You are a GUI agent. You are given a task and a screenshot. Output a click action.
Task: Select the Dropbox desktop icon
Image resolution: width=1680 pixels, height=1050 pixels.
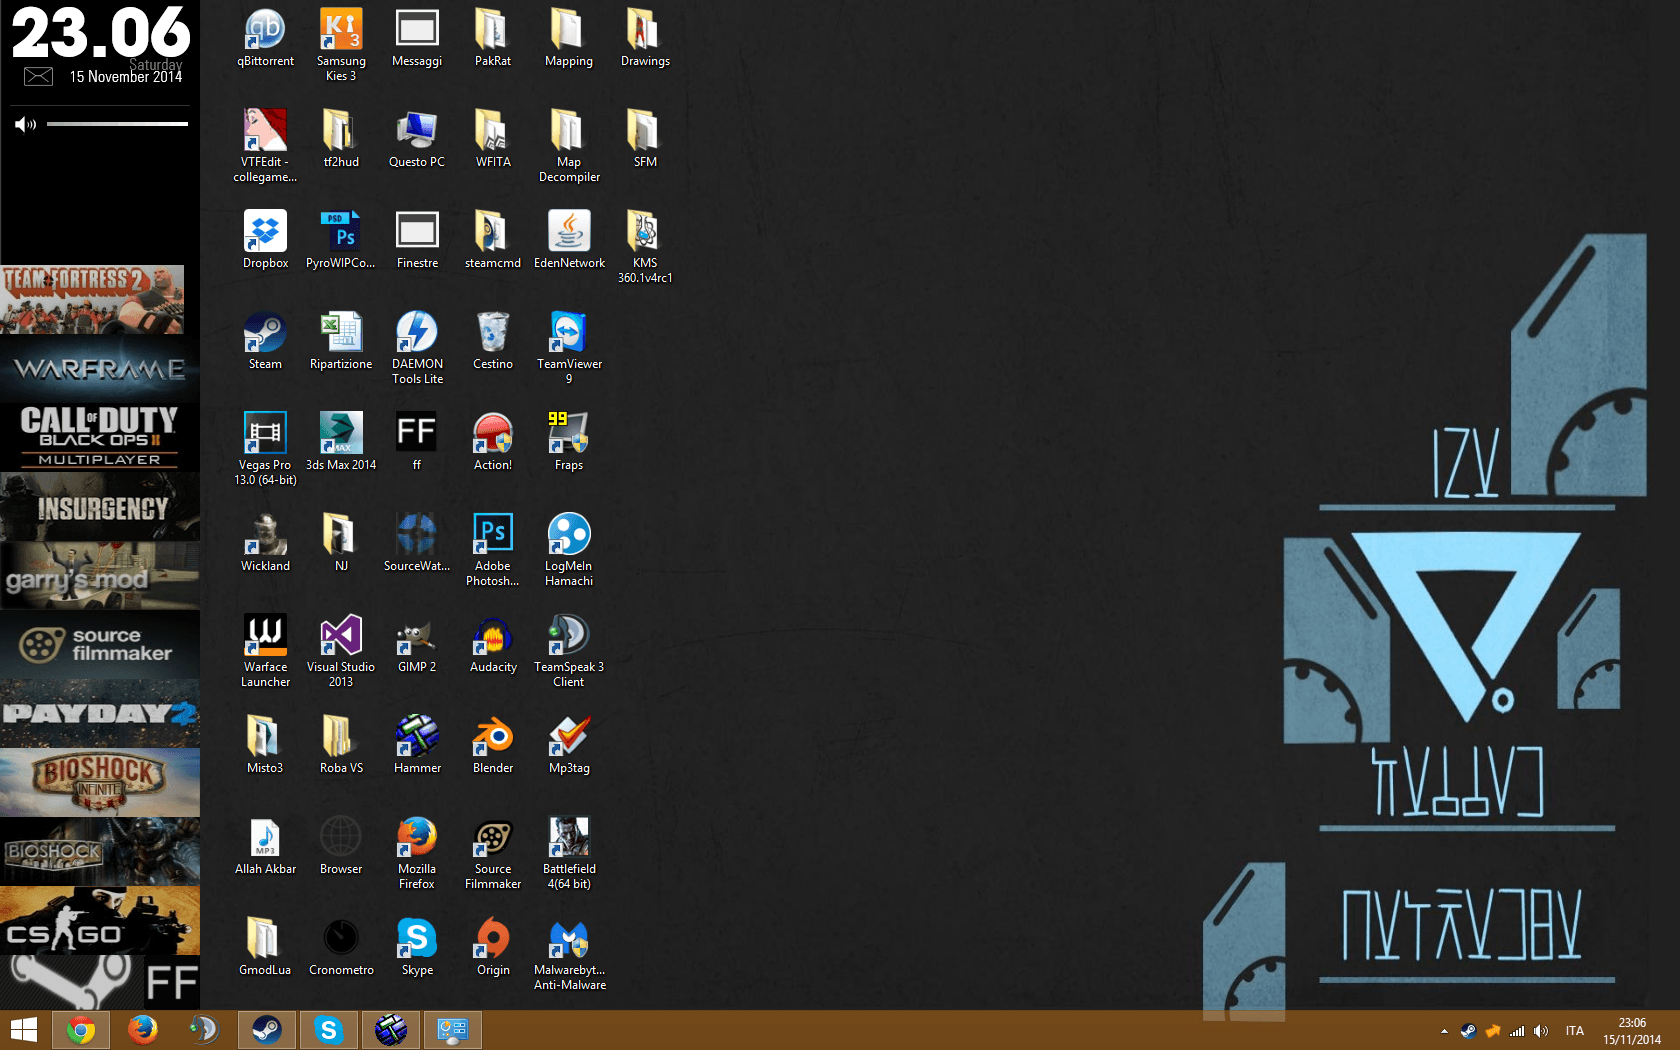point(265,233)
